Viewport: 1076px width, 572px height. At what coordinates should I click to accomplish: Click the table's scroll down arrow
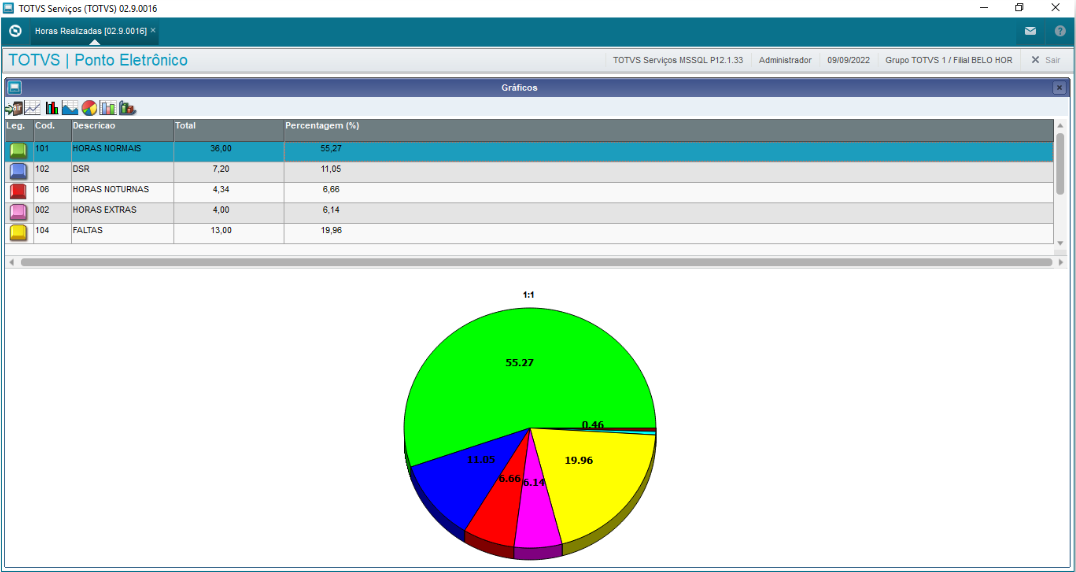(x=1060, y=243)
